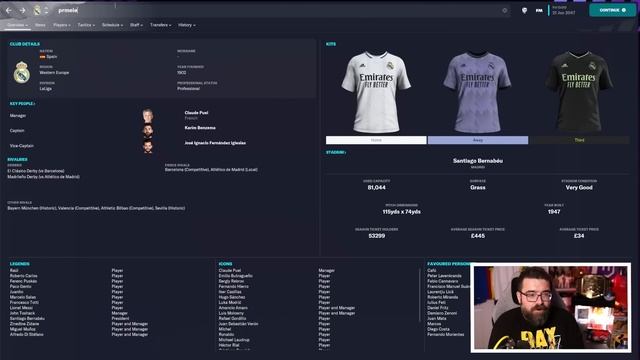Select the white Home kit colour bar
The height and width of the screenshot is (360, 640).
pos(376,140)
